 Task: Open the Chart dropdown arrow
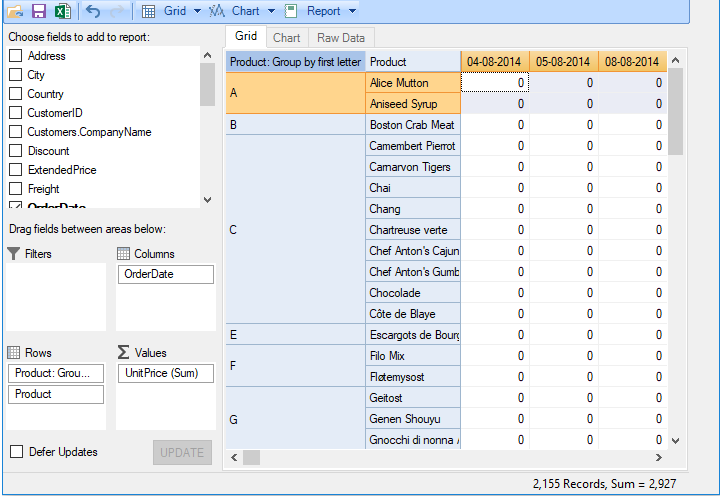tap(269, 12)
